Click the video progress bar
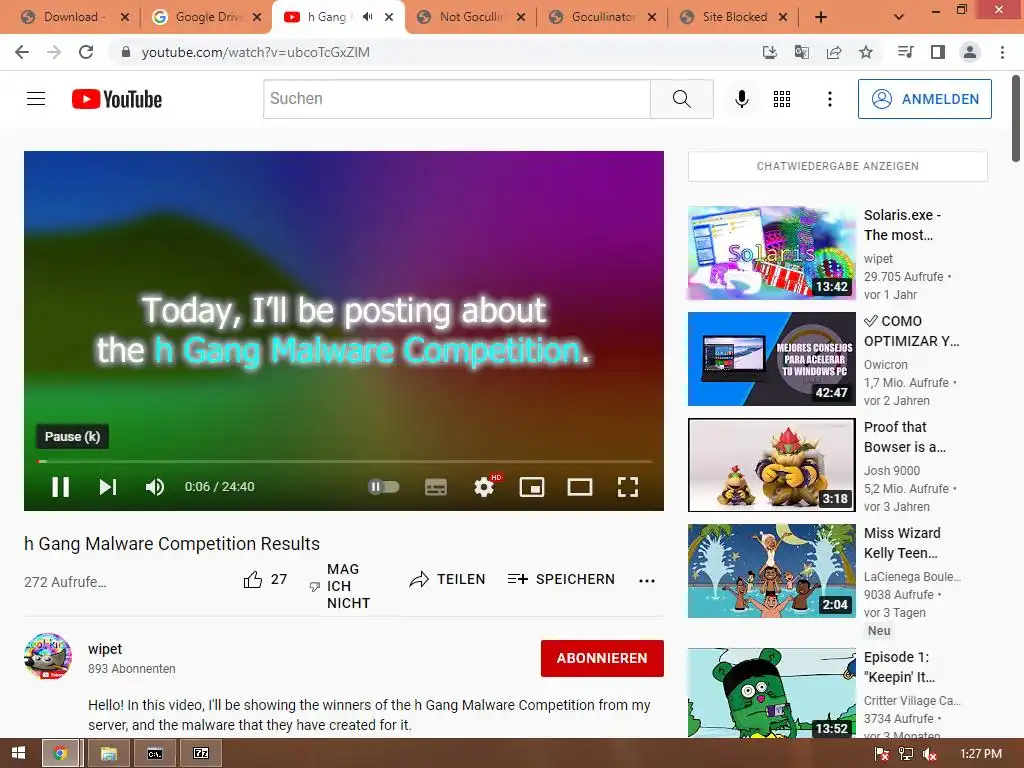The height and width of the screenshot is (768, 1024). [344, 461]
